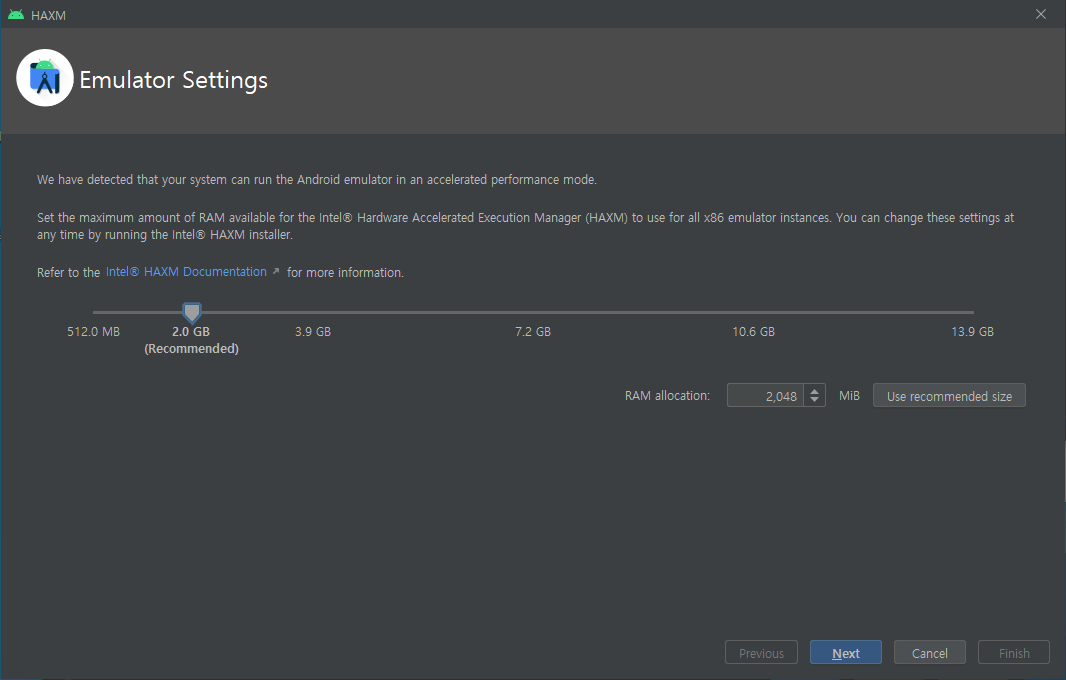1066x680 pixels.
Task: Click the 512.0 MB slider label
Action: pyautogui.click(x=93, y=332)
